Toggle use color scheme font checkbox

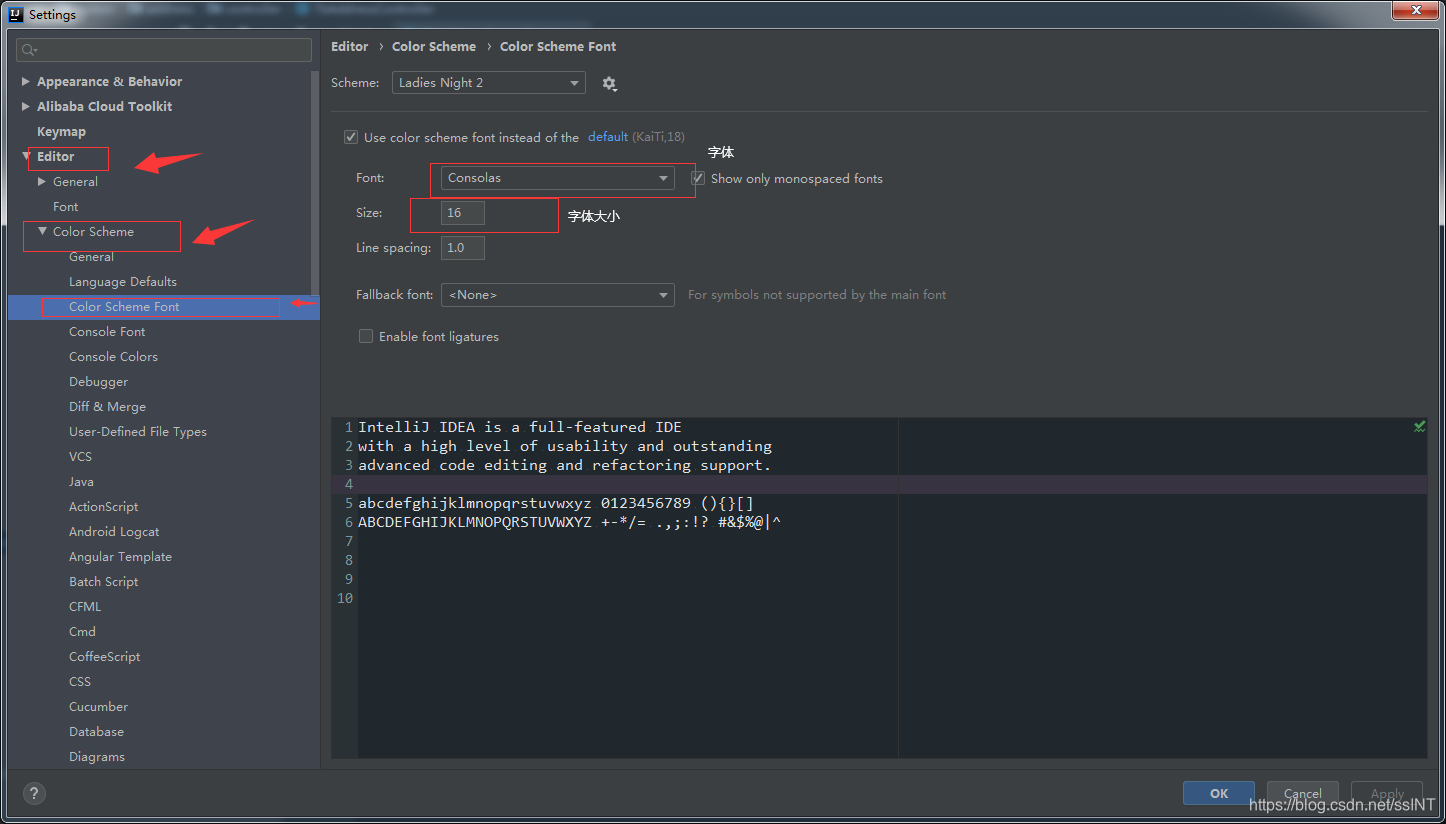pos(351,137)
